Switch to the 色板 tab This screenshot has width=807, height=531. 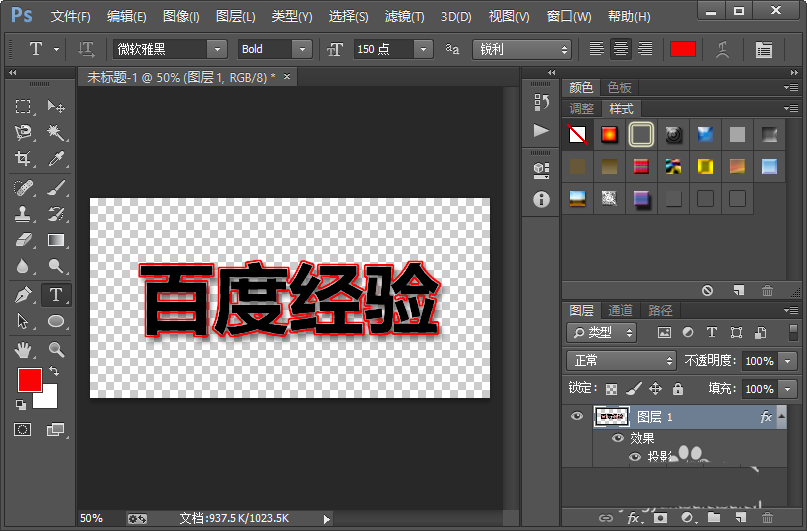(x=619, y=87)
